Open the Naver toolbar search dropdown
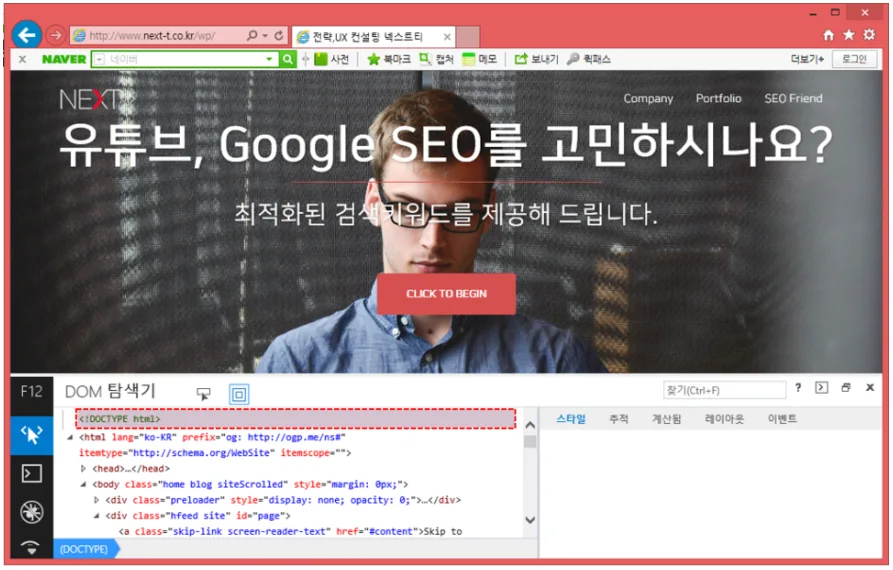 tap(269, 60)
